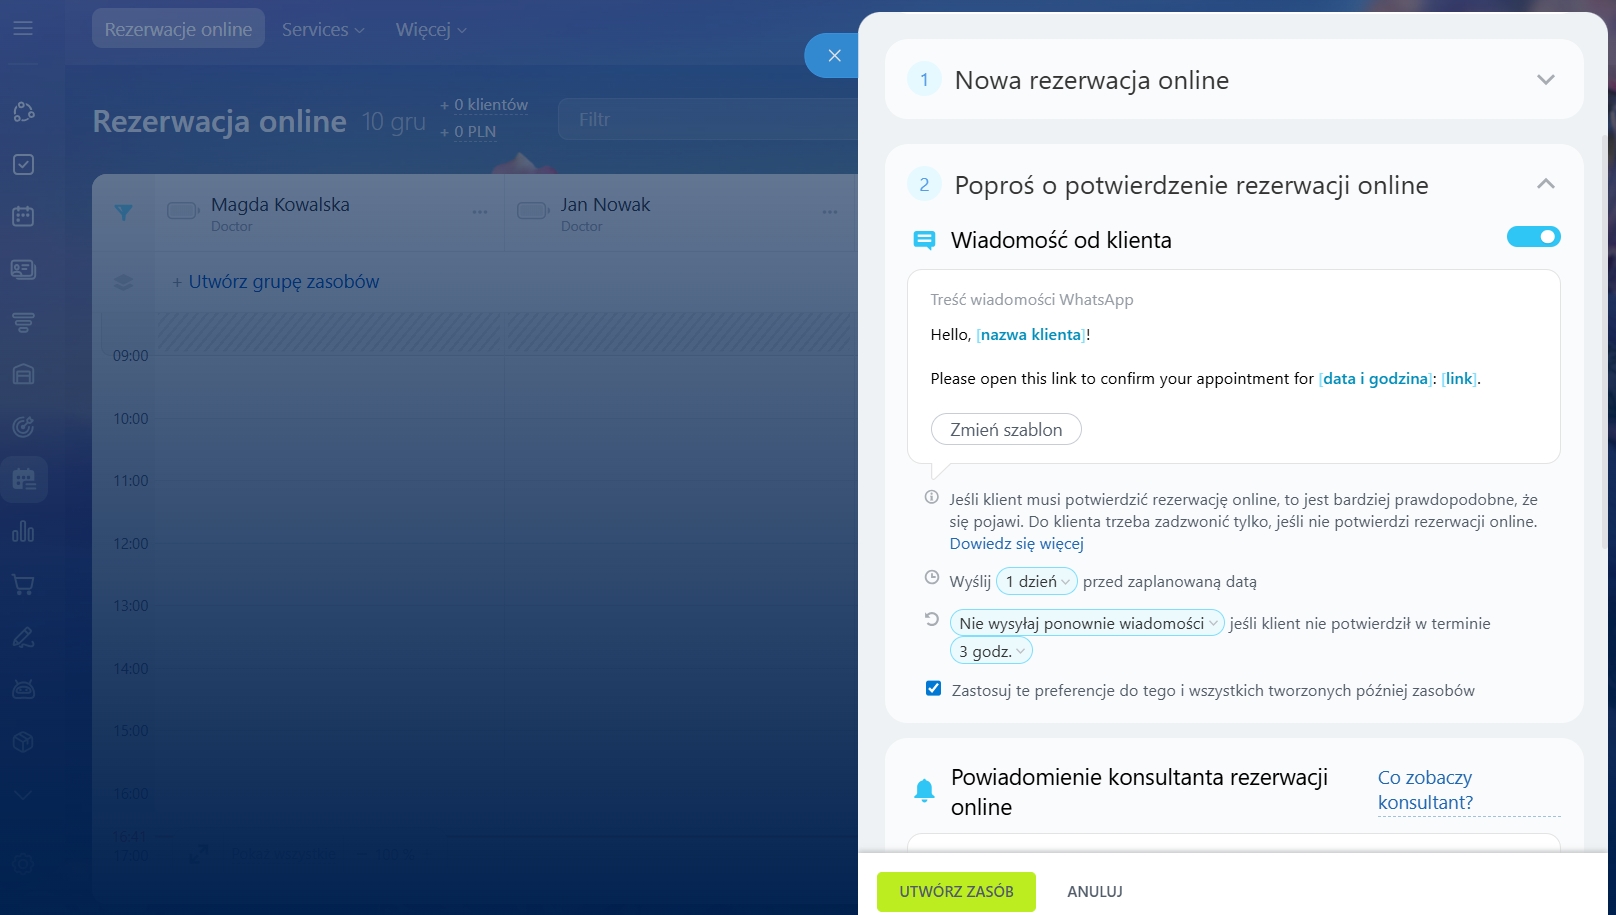
Task: Open the 1 dzień send-time dropdown
Action: coord(1037,581)
